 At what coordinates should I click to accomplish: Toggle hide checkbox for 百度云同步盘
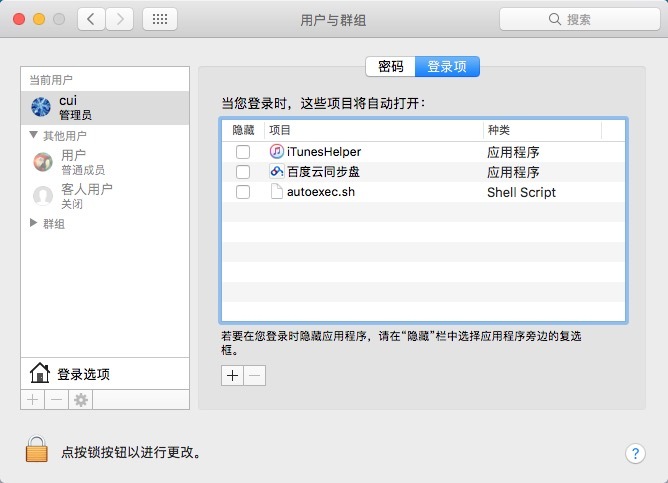click(x=242, y=172)
